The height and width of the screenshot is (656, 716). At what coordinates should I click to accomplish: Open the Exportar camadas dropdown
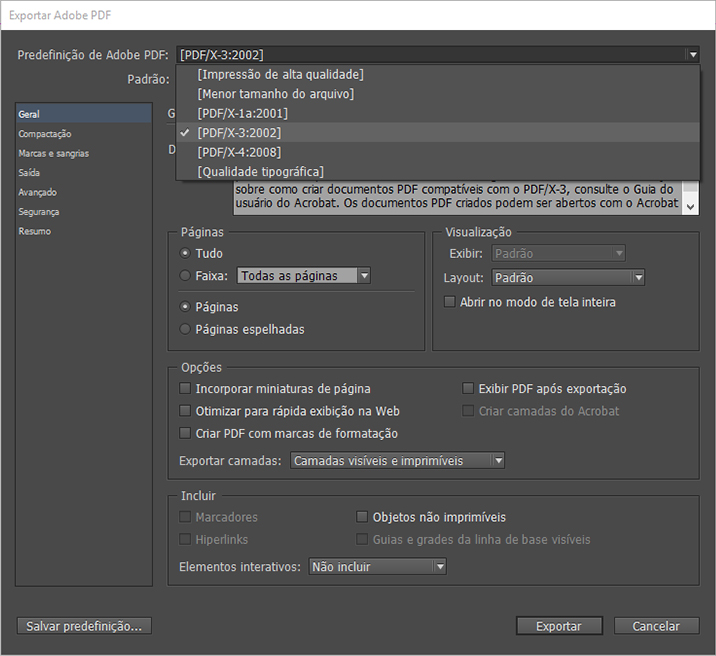tap(497, 461)
